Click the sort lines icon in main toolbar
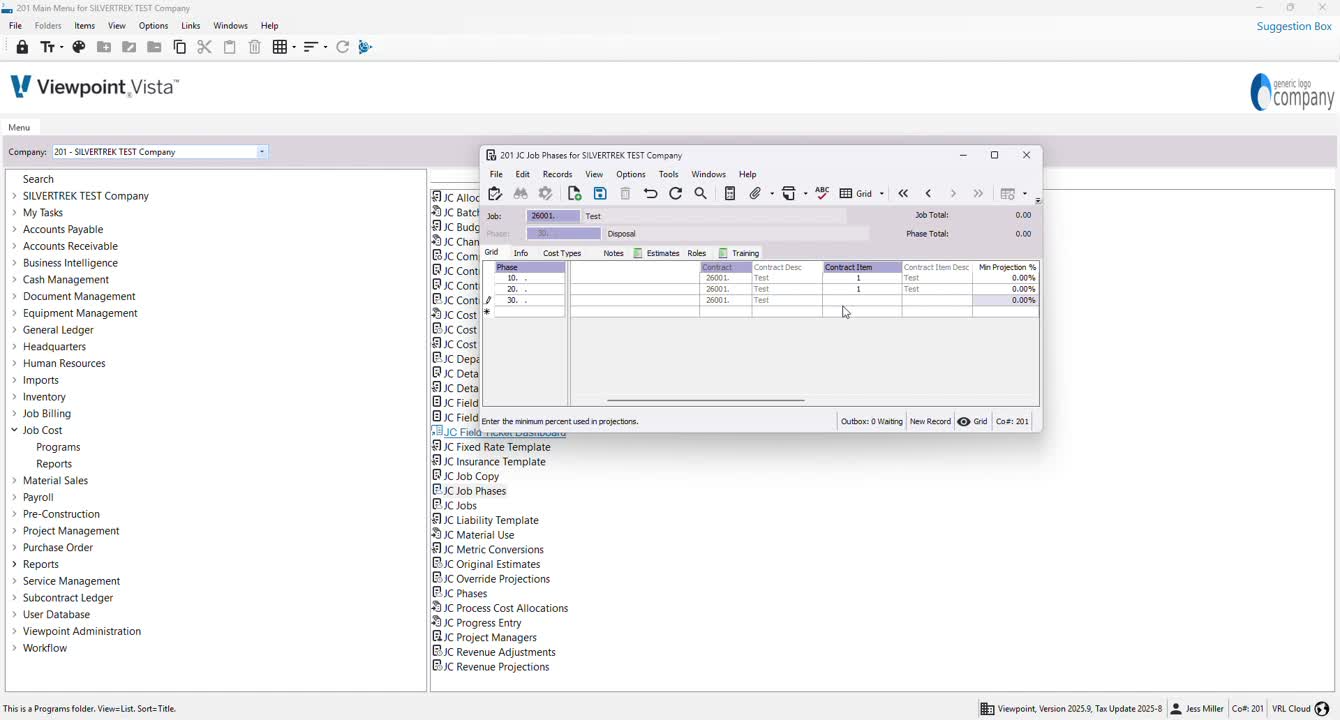 [310, 47]
